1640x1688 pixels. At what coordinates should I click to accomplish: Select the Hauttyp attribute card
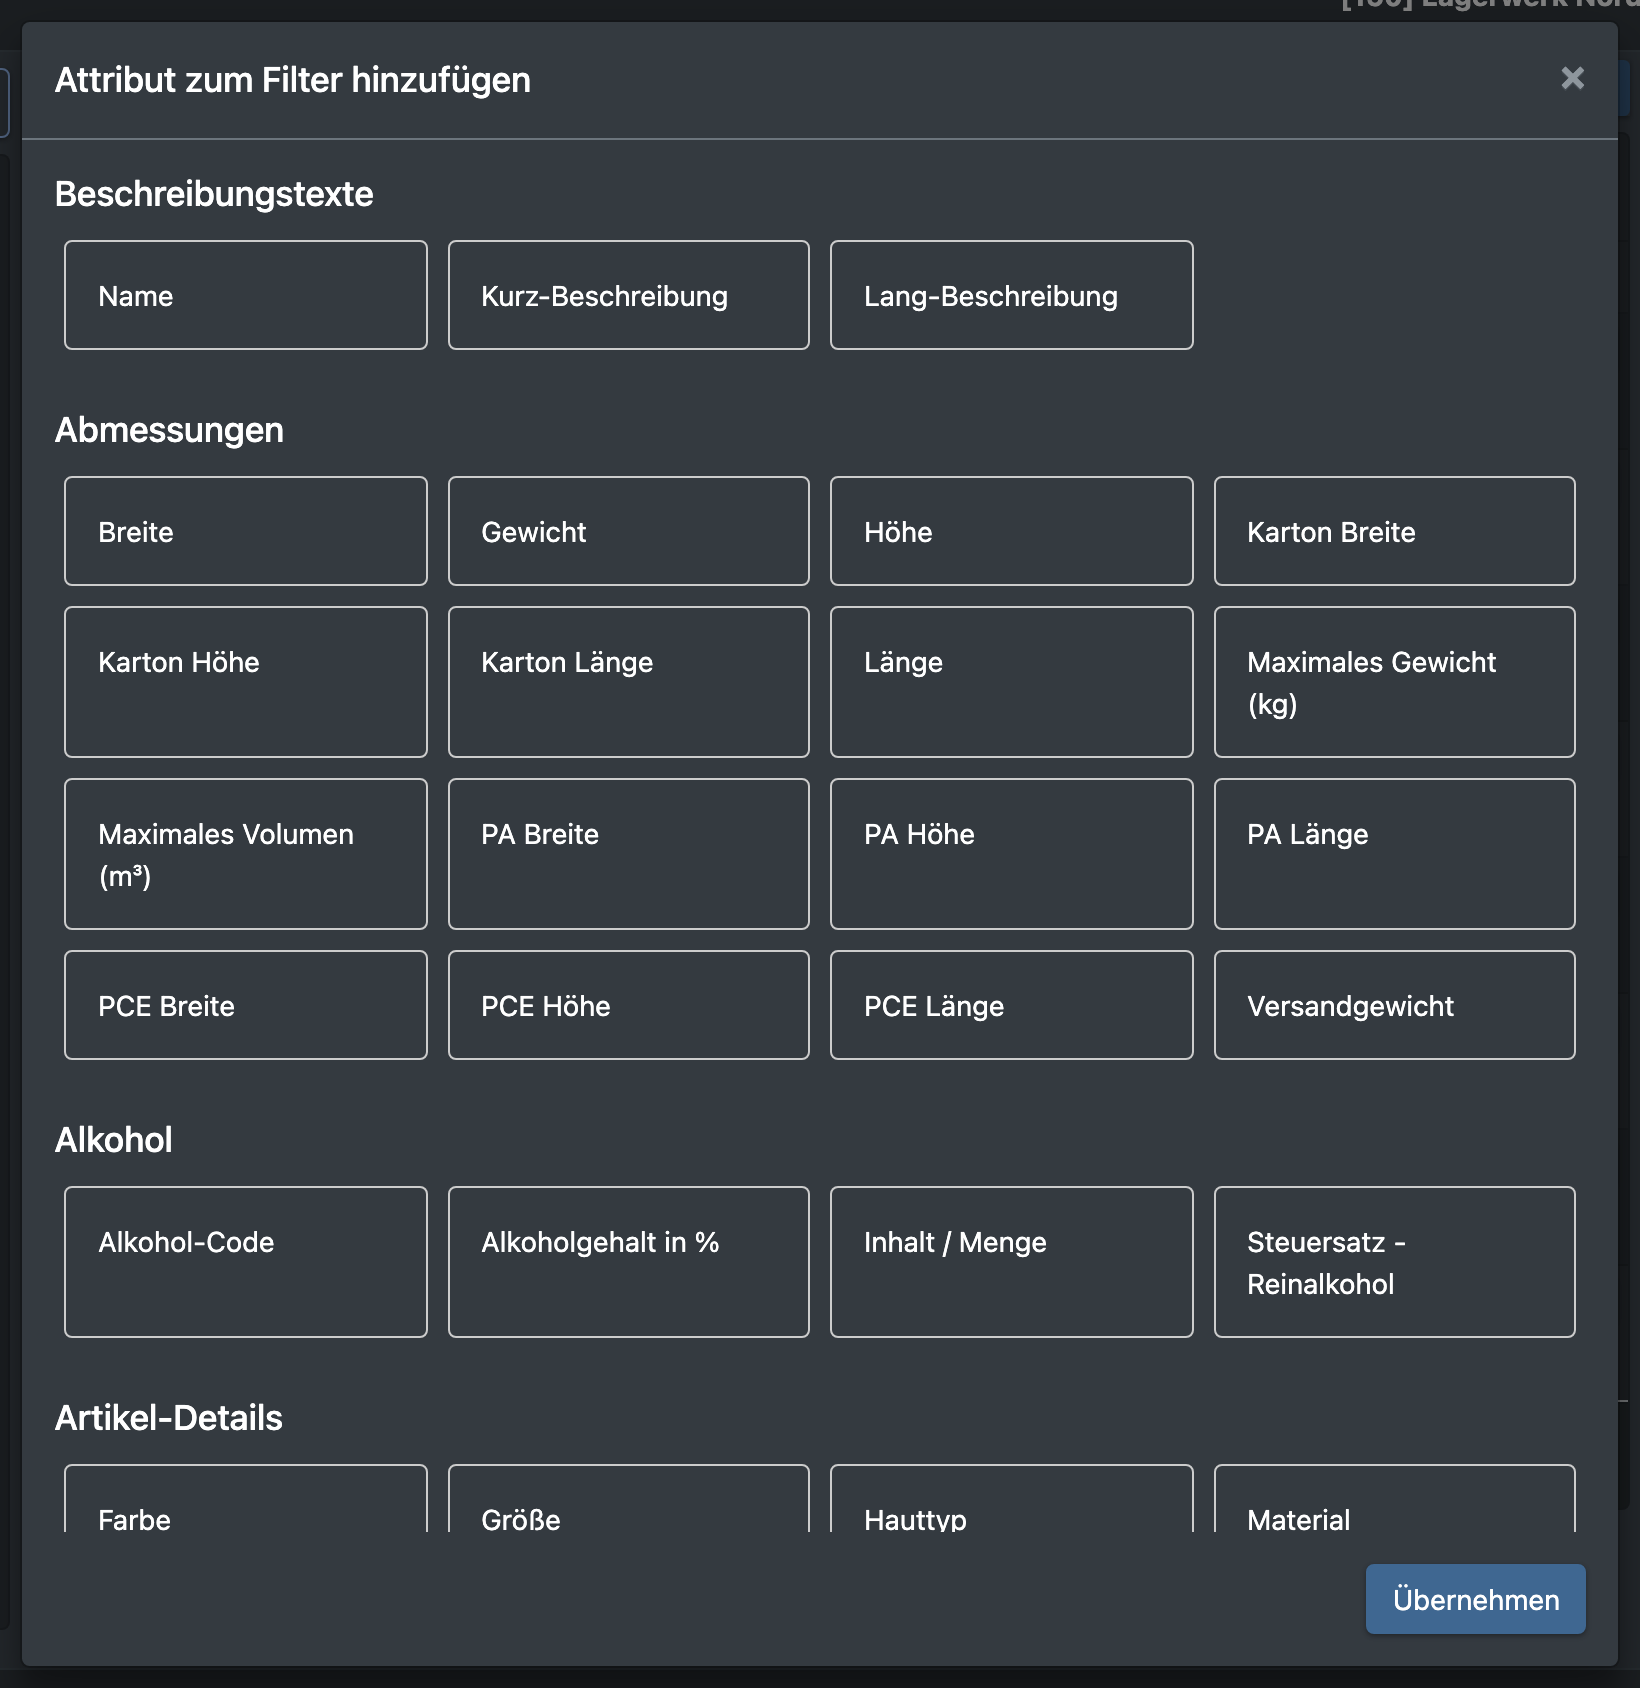pos(1012,1499)
